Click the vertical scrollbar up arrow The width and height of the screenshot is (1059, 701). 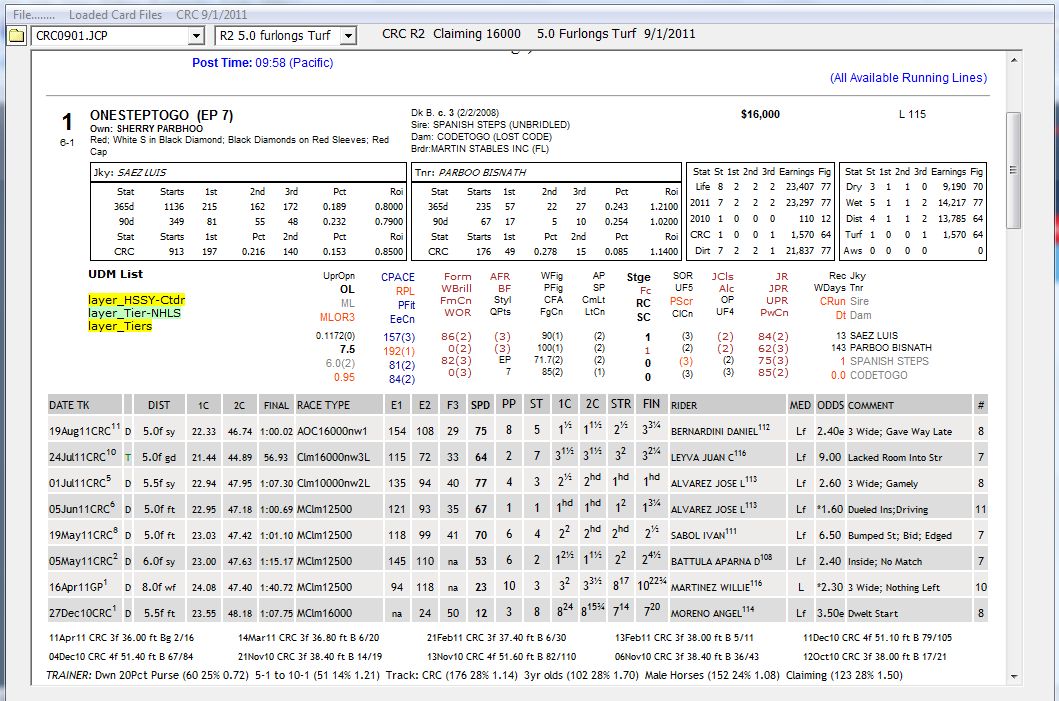[1014, 60]
